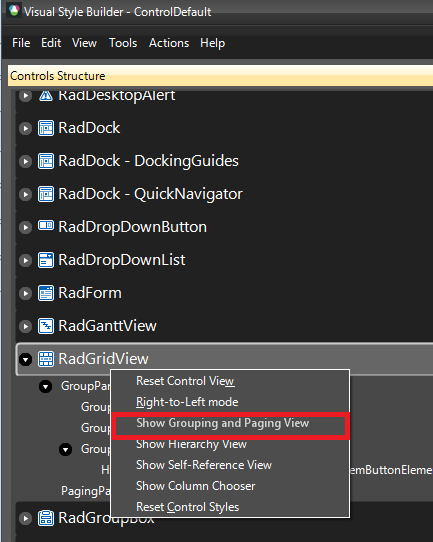Choose Show Hierarchy View
This screenshot has width=433, height=542.
point(230,445)
